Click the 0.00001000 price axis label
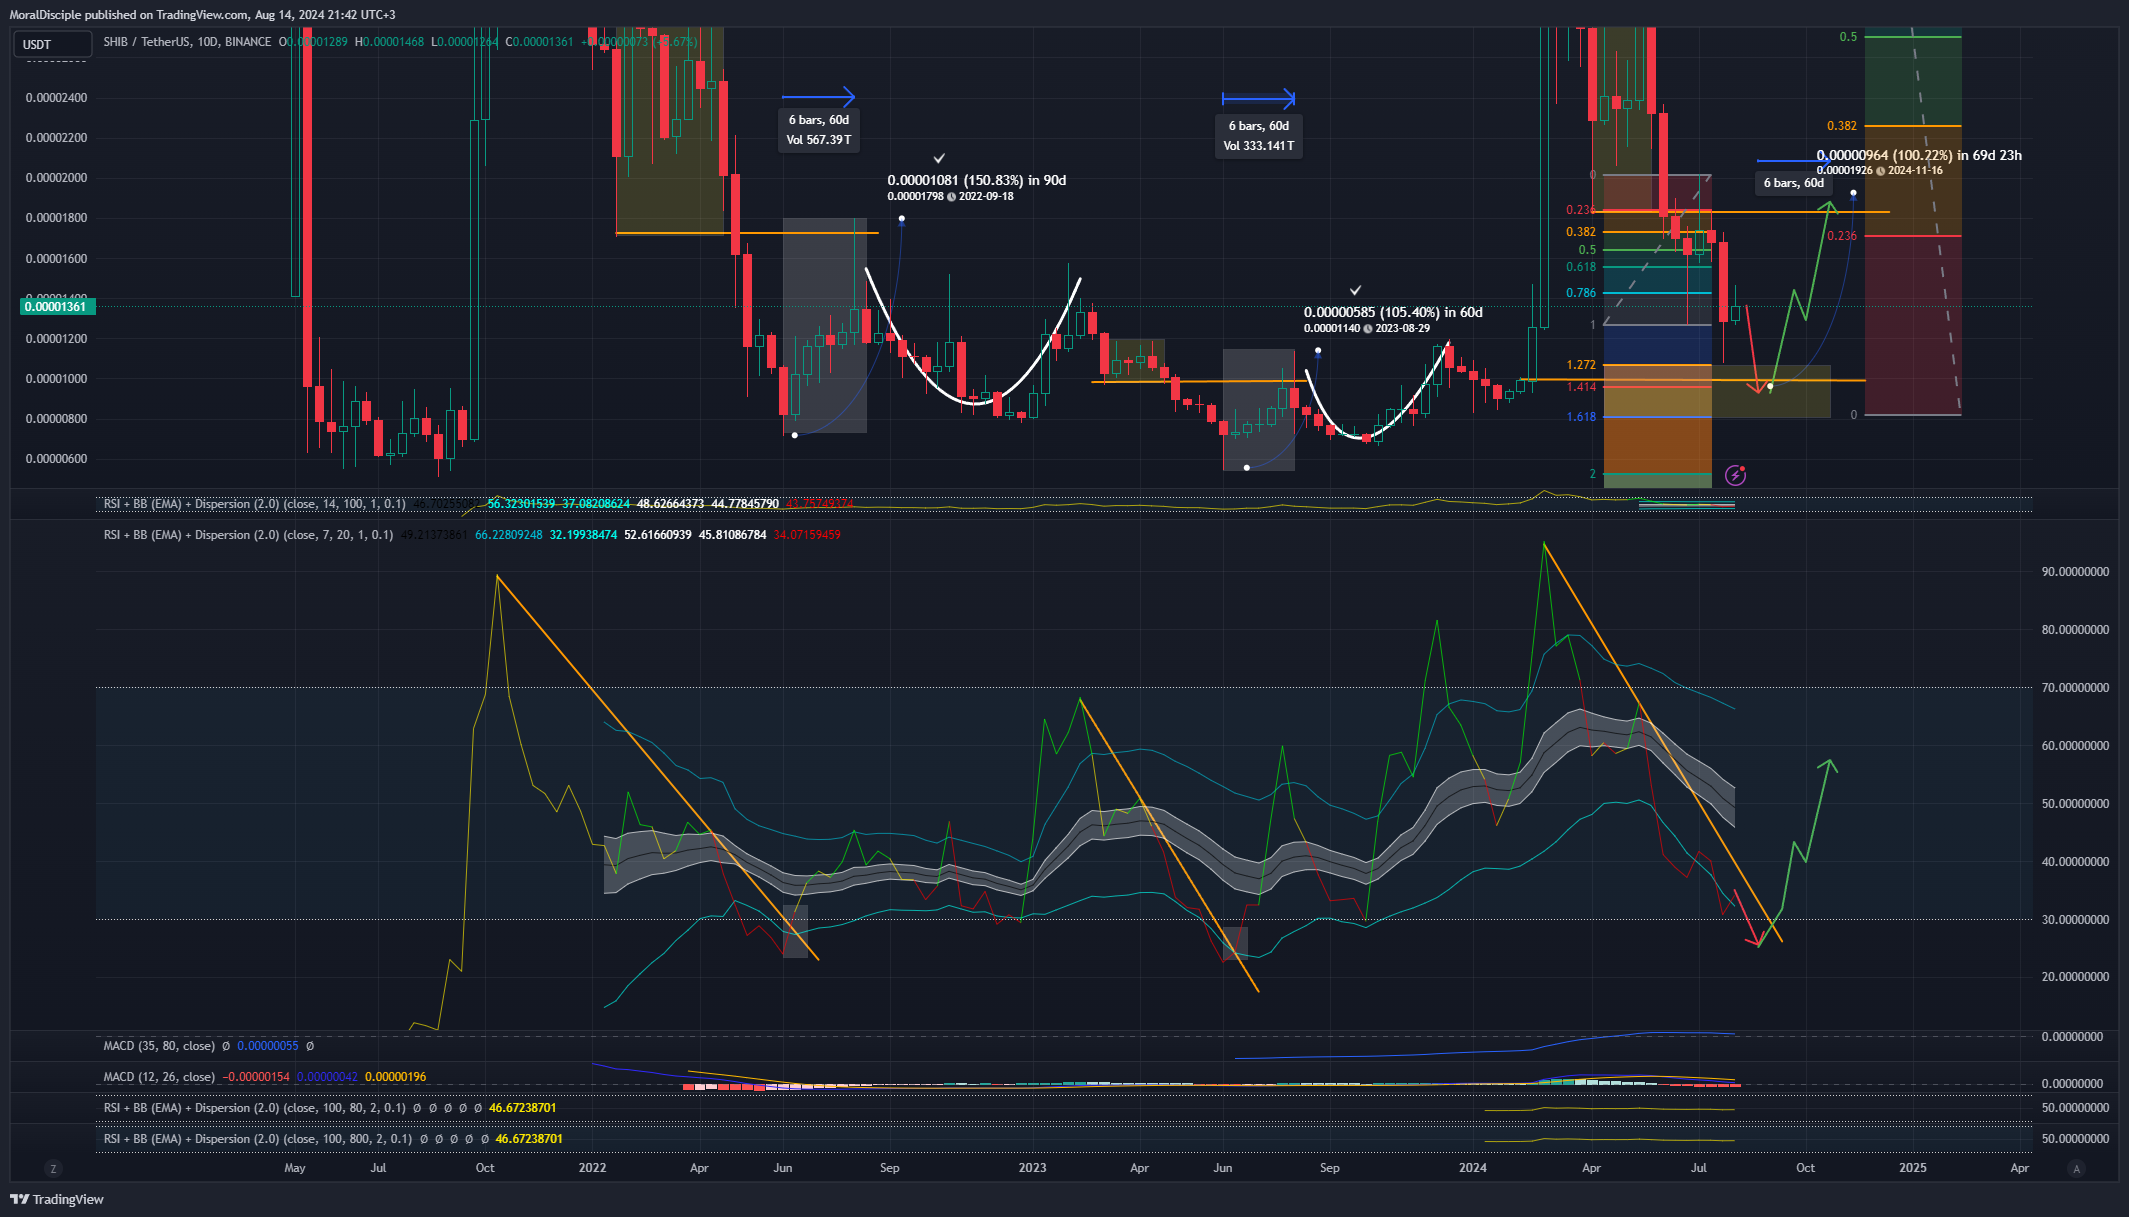 (x=56, y=379)
